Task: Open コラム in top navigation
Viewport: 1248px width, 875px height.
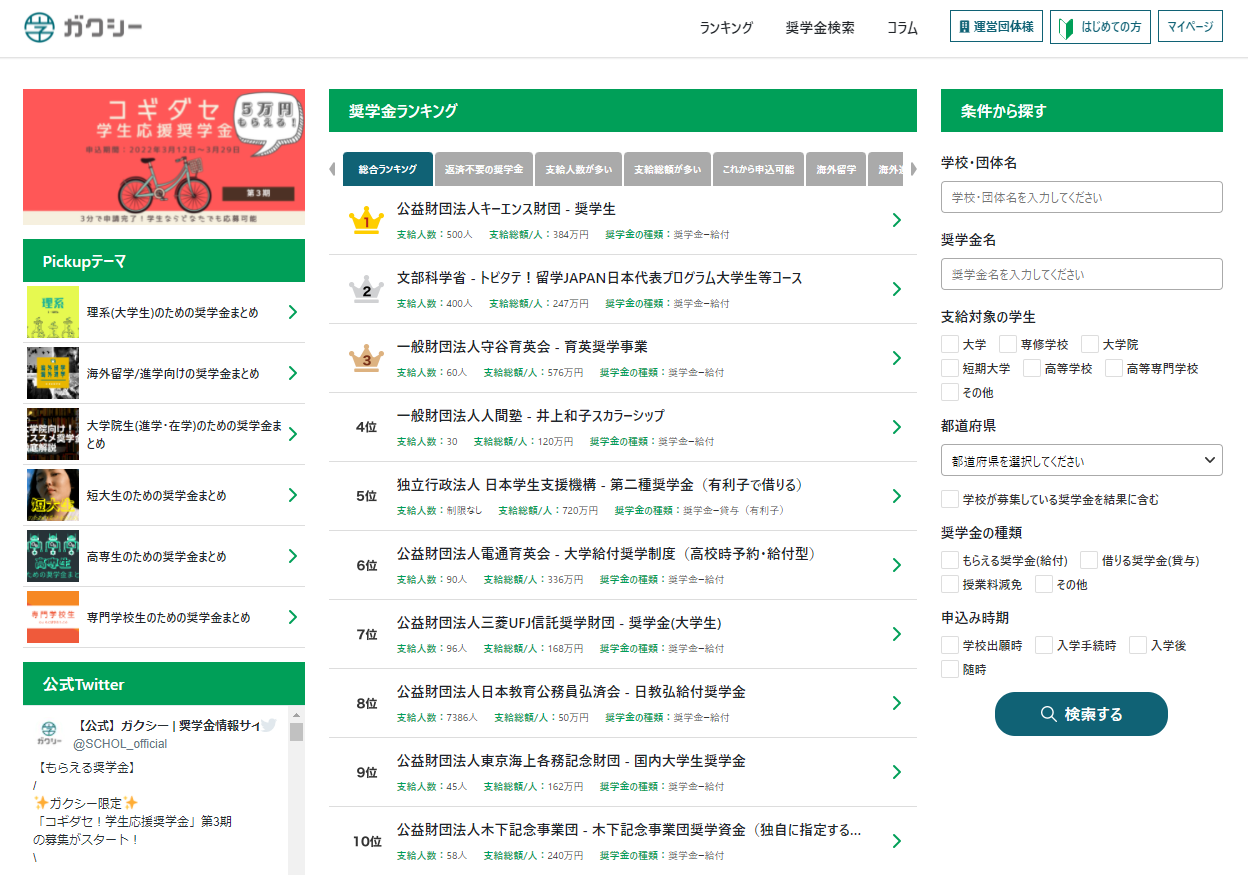Action: (x=902, y=28)
